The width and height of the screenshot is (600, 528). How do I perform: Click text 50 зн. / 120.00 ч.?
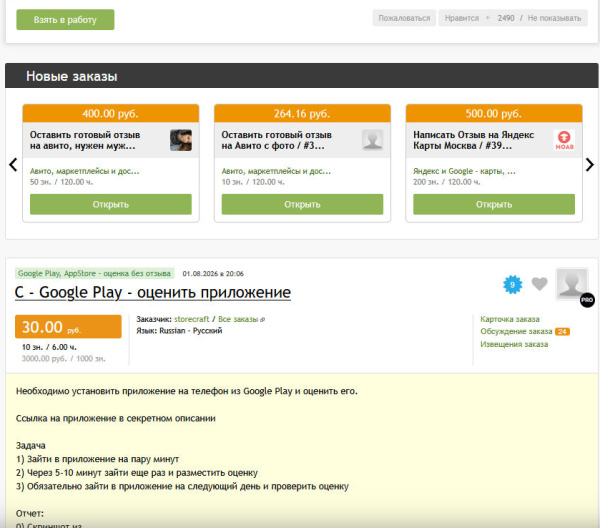(x=61, y=182)
